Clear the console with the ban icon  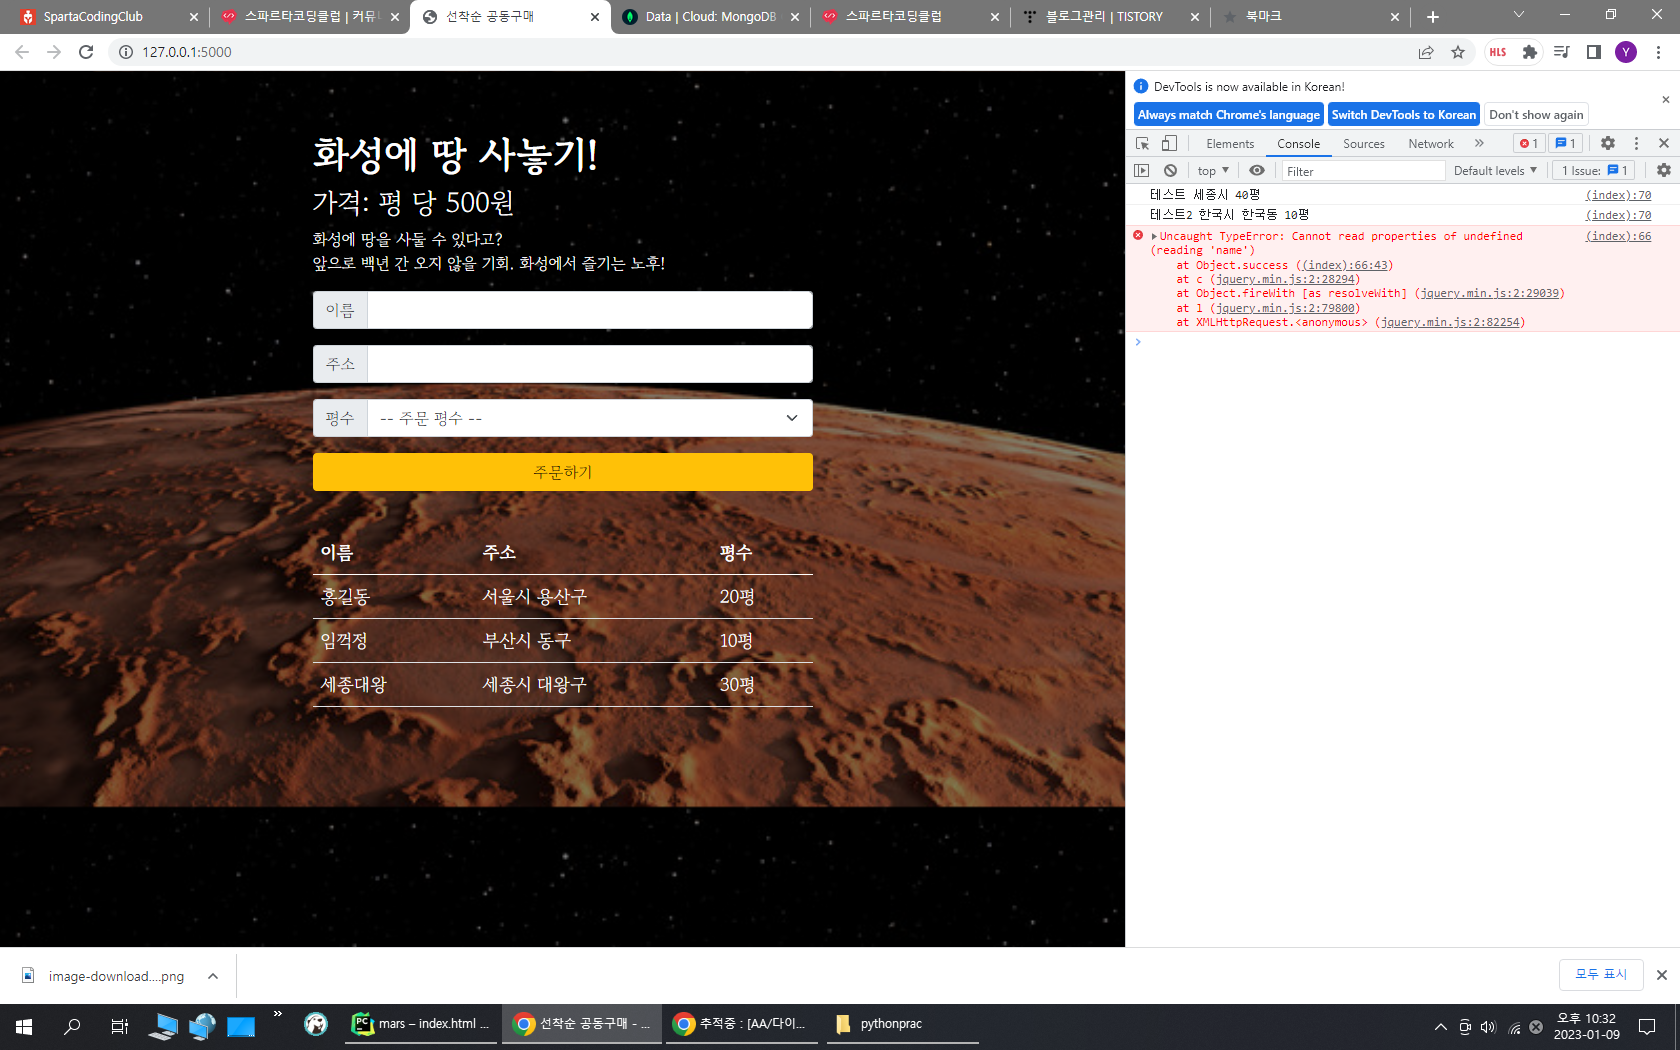1170,171
